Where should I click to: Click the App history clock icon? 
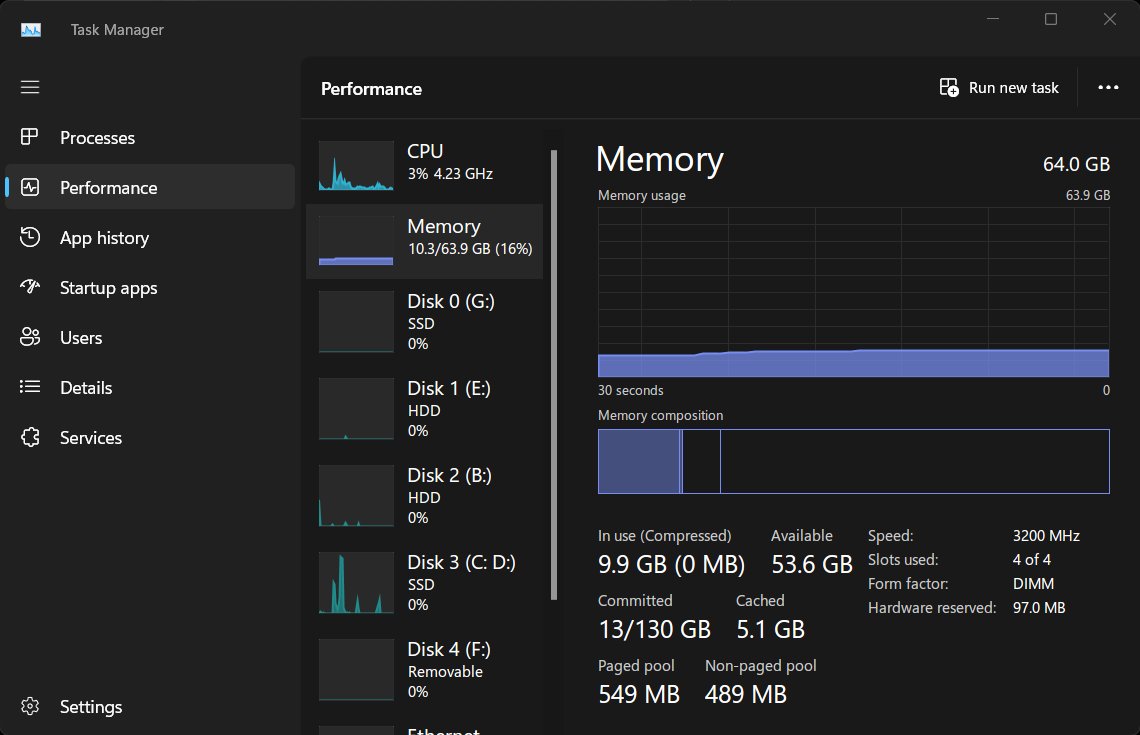click(30, 237)
